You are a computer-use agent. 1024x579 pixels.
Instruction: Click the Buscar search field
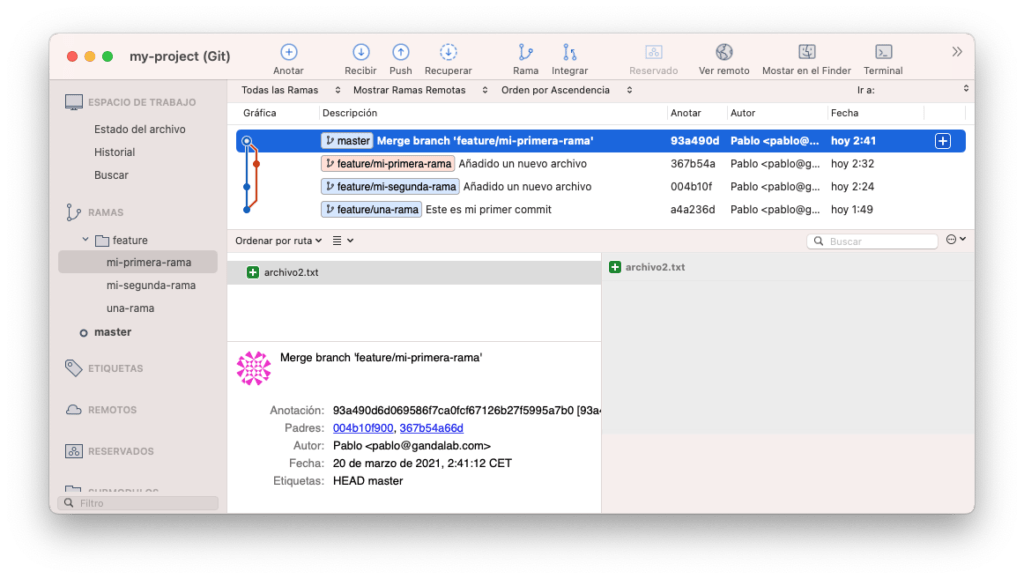pos(872,242)
